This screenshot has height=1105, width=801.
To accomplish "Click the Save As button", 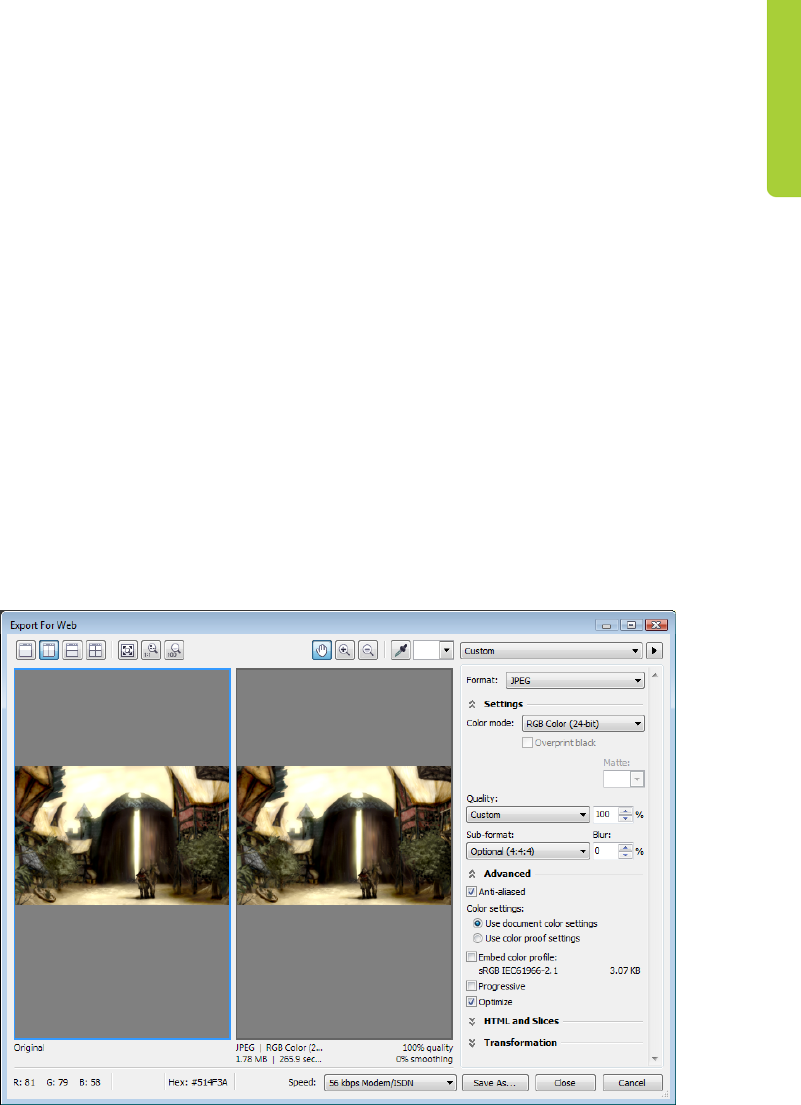I will (x=495, y=1082).
